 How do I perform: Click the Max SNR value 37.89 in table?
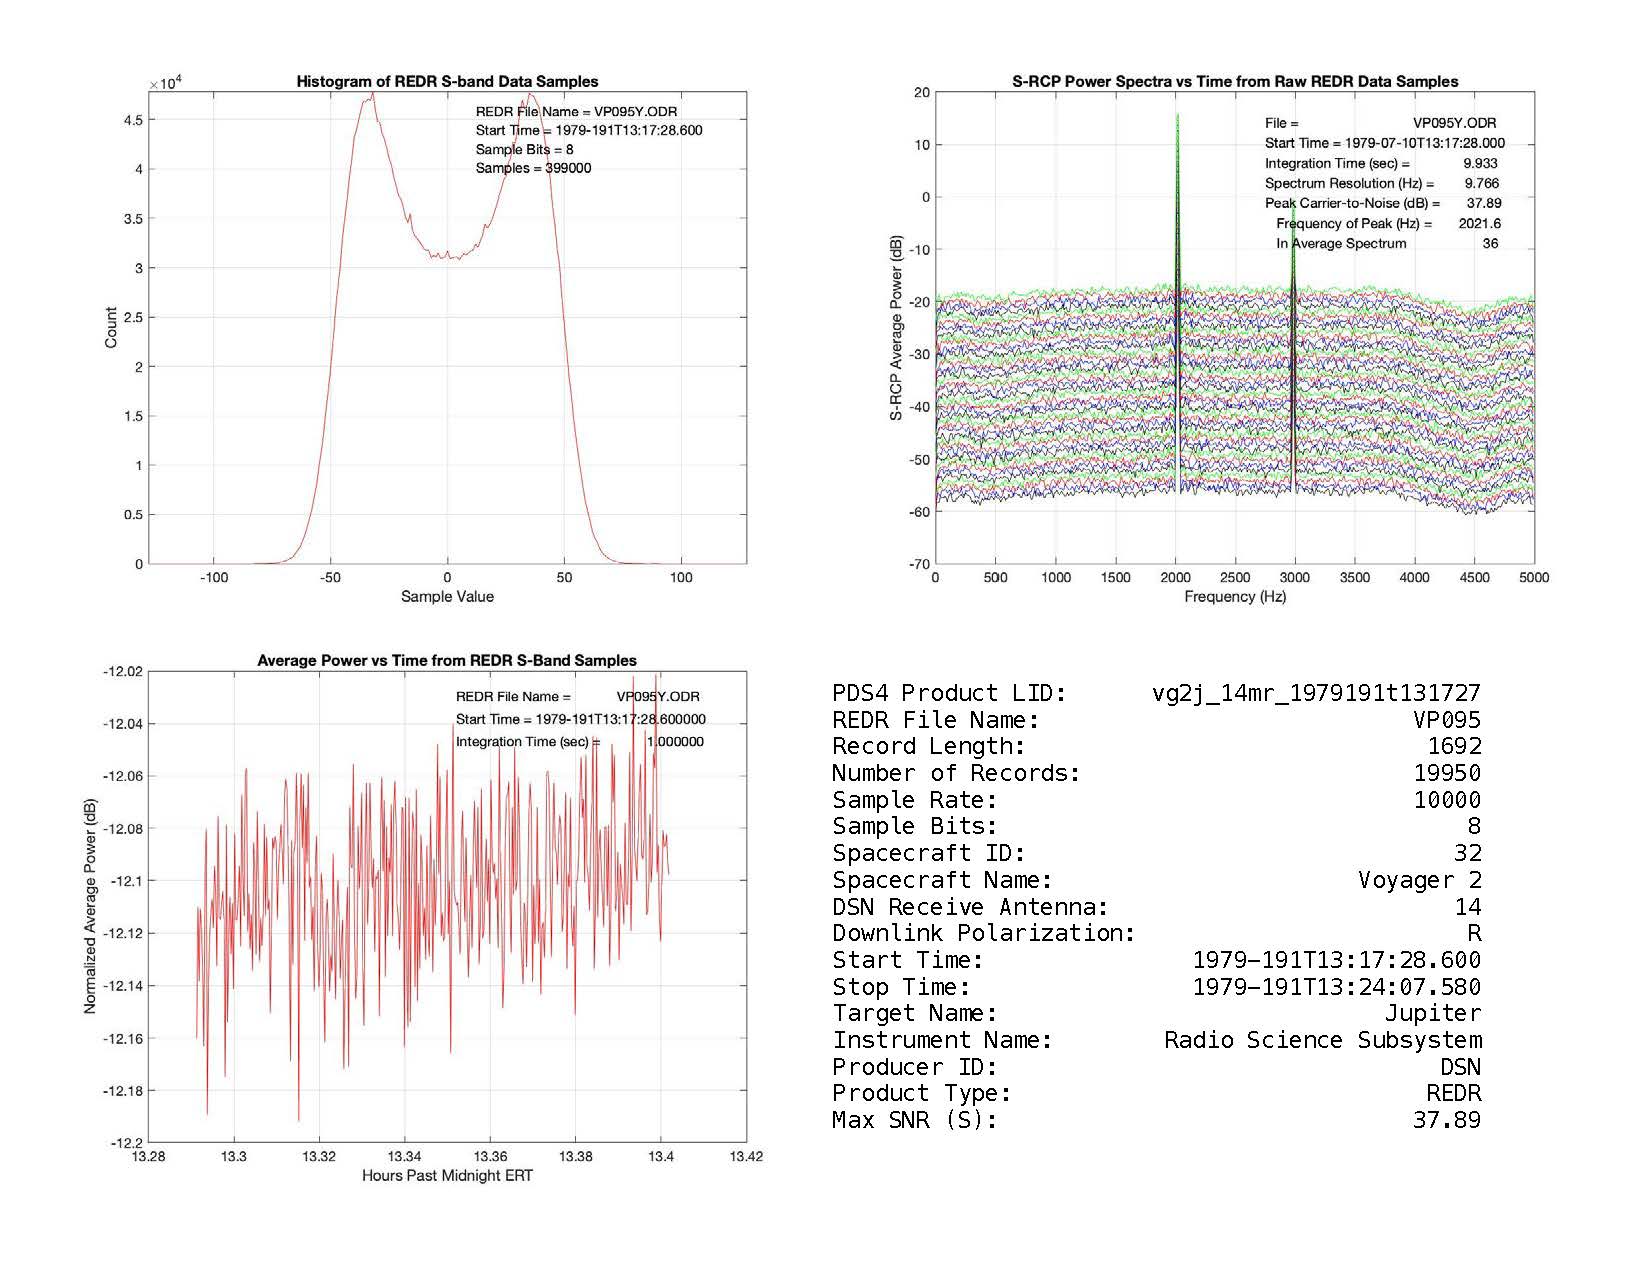pyautogui.click(x=1446, y=1120)
